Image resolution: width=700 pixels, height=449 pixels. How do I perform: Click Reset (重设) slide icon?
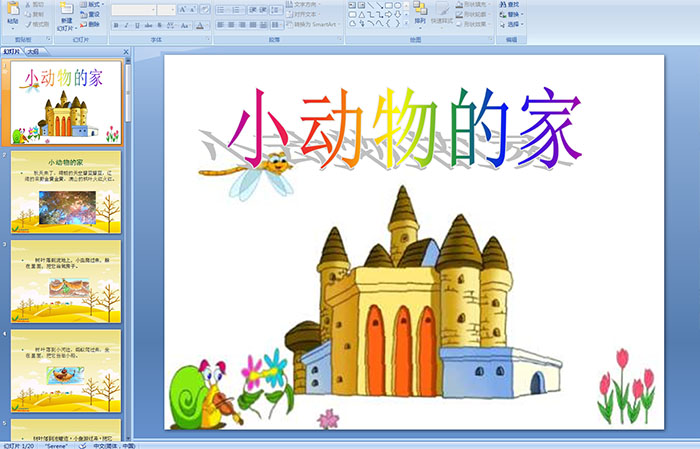coord(83,14)
